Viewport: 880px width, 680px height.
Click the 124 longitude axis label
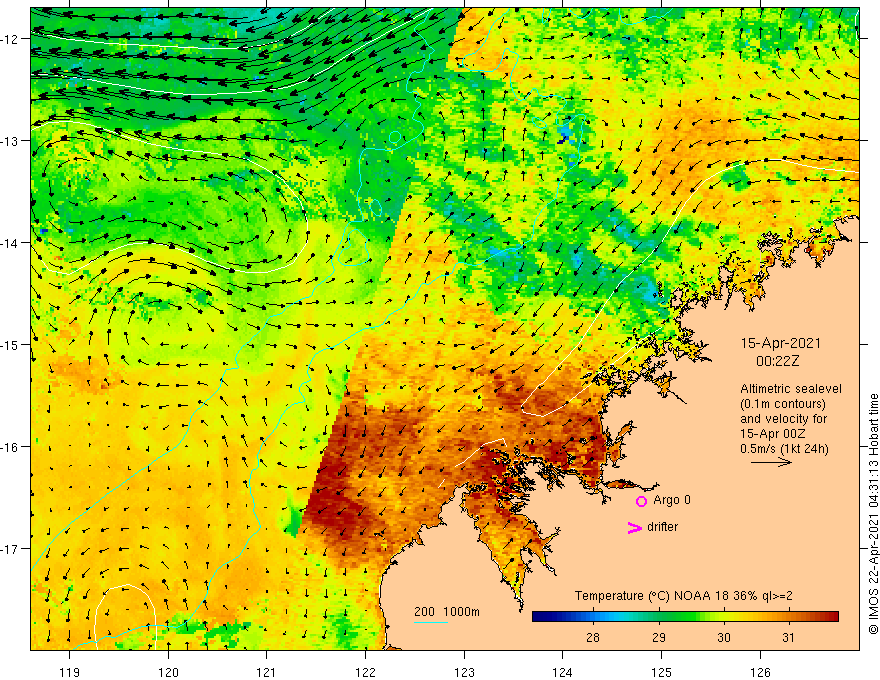(x=563, y=672)
